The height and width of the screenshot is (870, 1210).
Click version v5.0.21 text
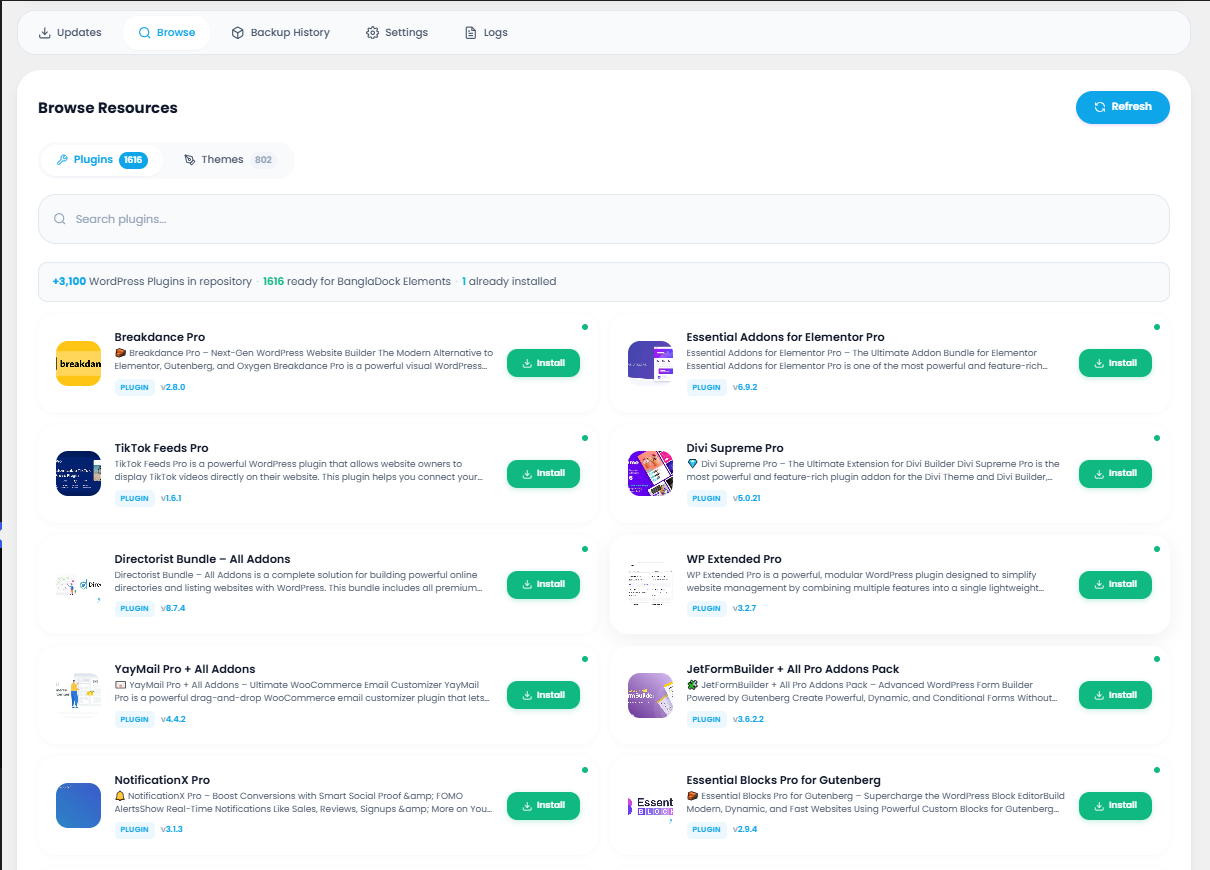point(746,498)
